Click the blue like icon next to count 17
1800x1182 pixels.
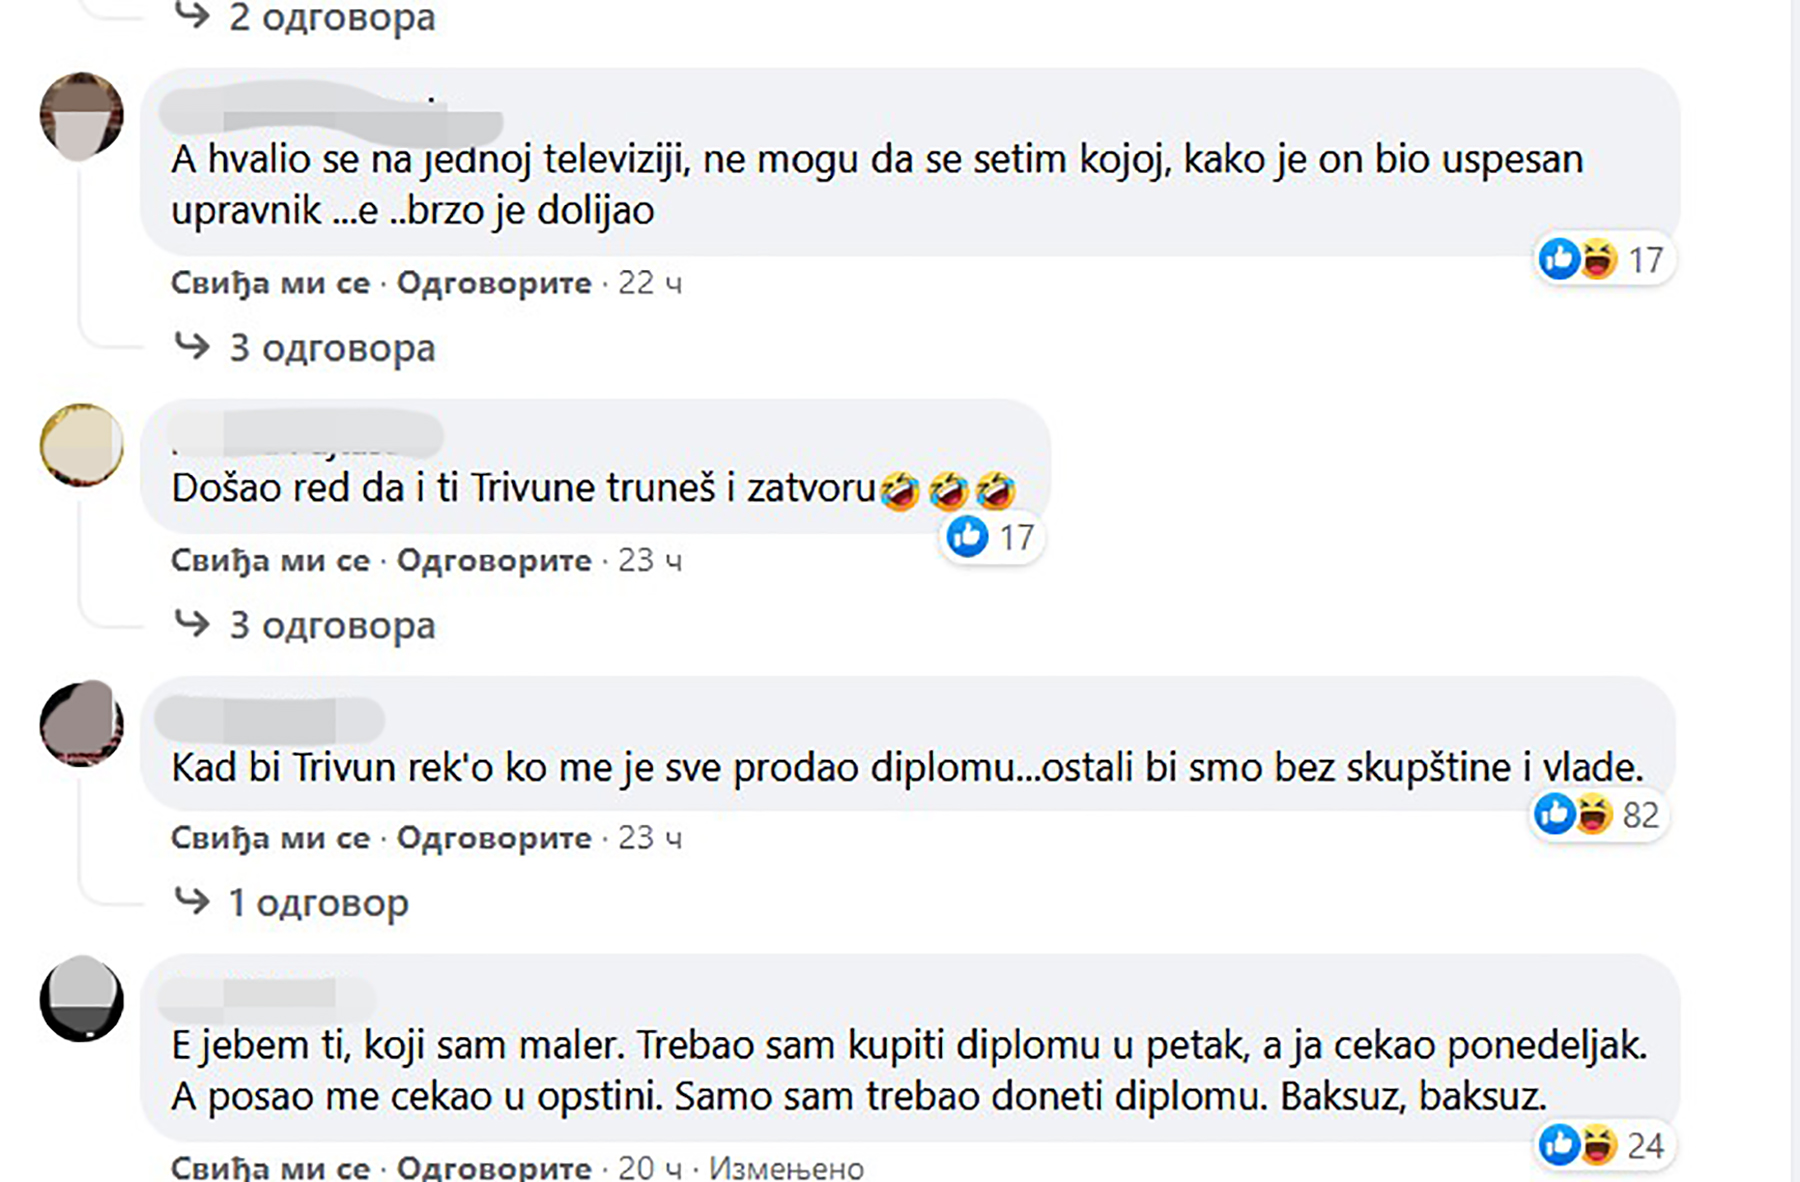pos(966,536)
